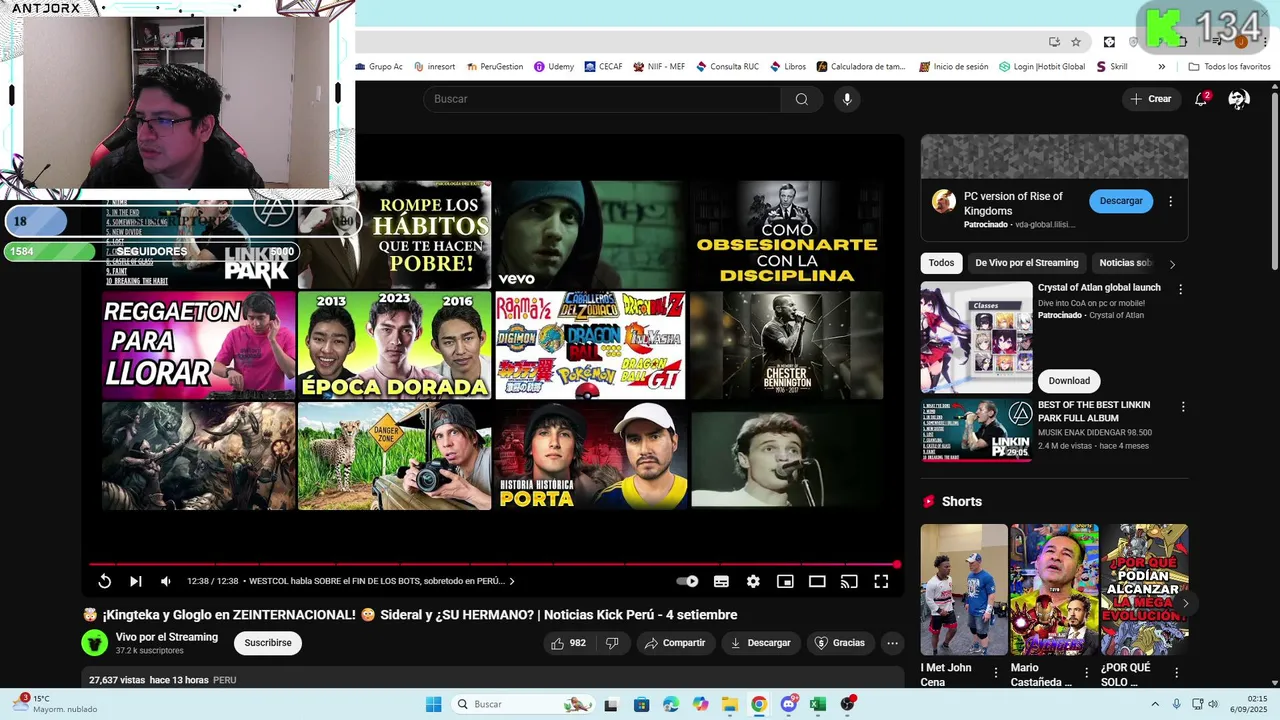
Task: Open Microsoft Store from the taskbar
Action: [x=641, y=704]
